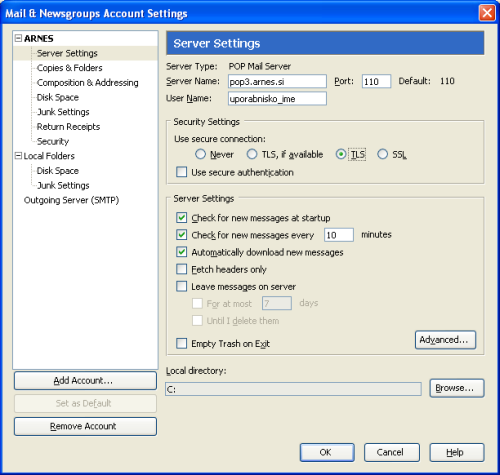The image size is (500, 475).
Task: Click the Add Account button
Action: point(85,380)
